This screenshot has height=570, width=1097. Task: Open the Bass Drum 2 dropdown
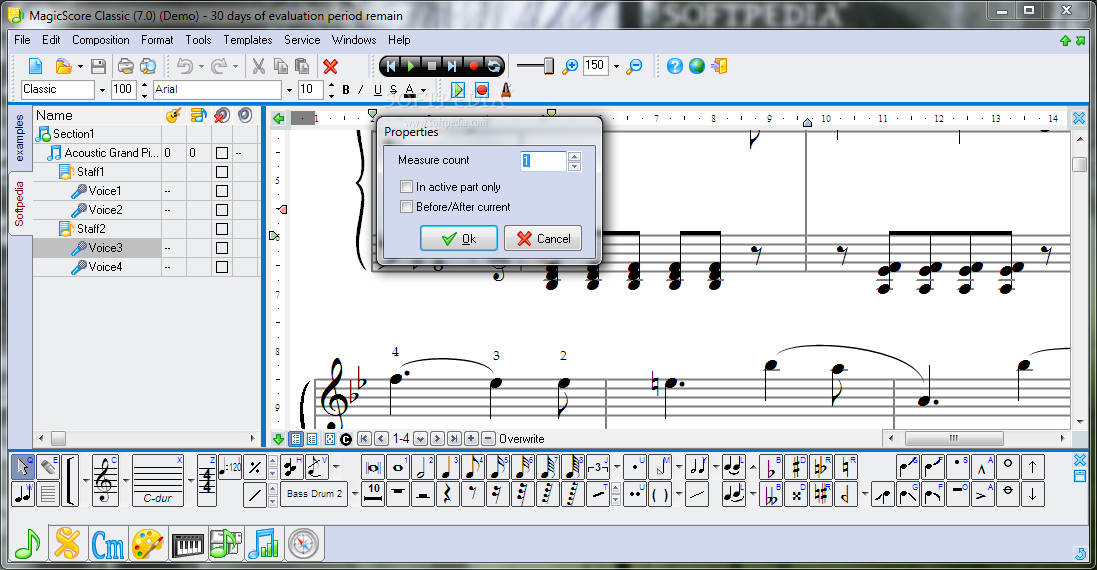[355, 494]
